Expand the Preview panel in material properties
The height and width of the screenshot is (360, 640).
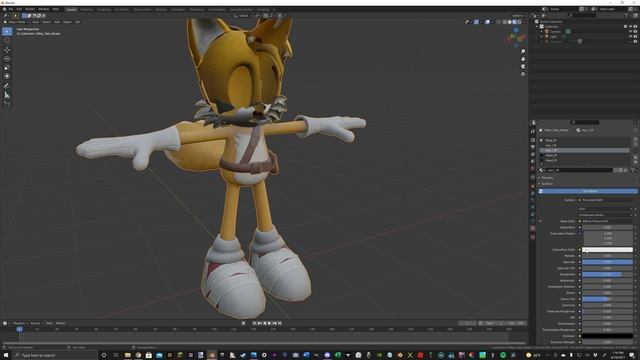click(x=547, y=178)
